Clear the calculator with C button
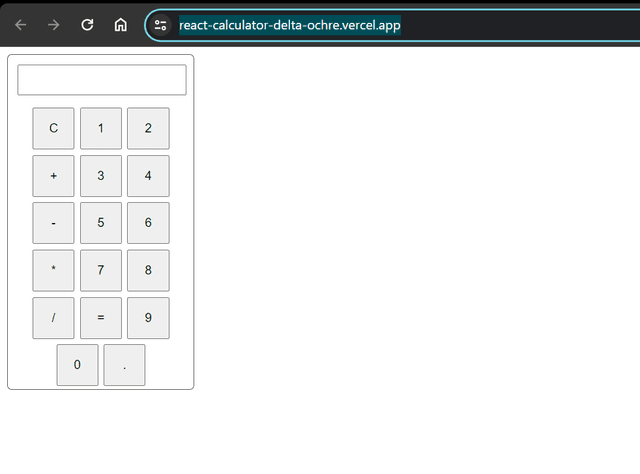This screenshot has width=640, height=474. click(x=53, y=128)
